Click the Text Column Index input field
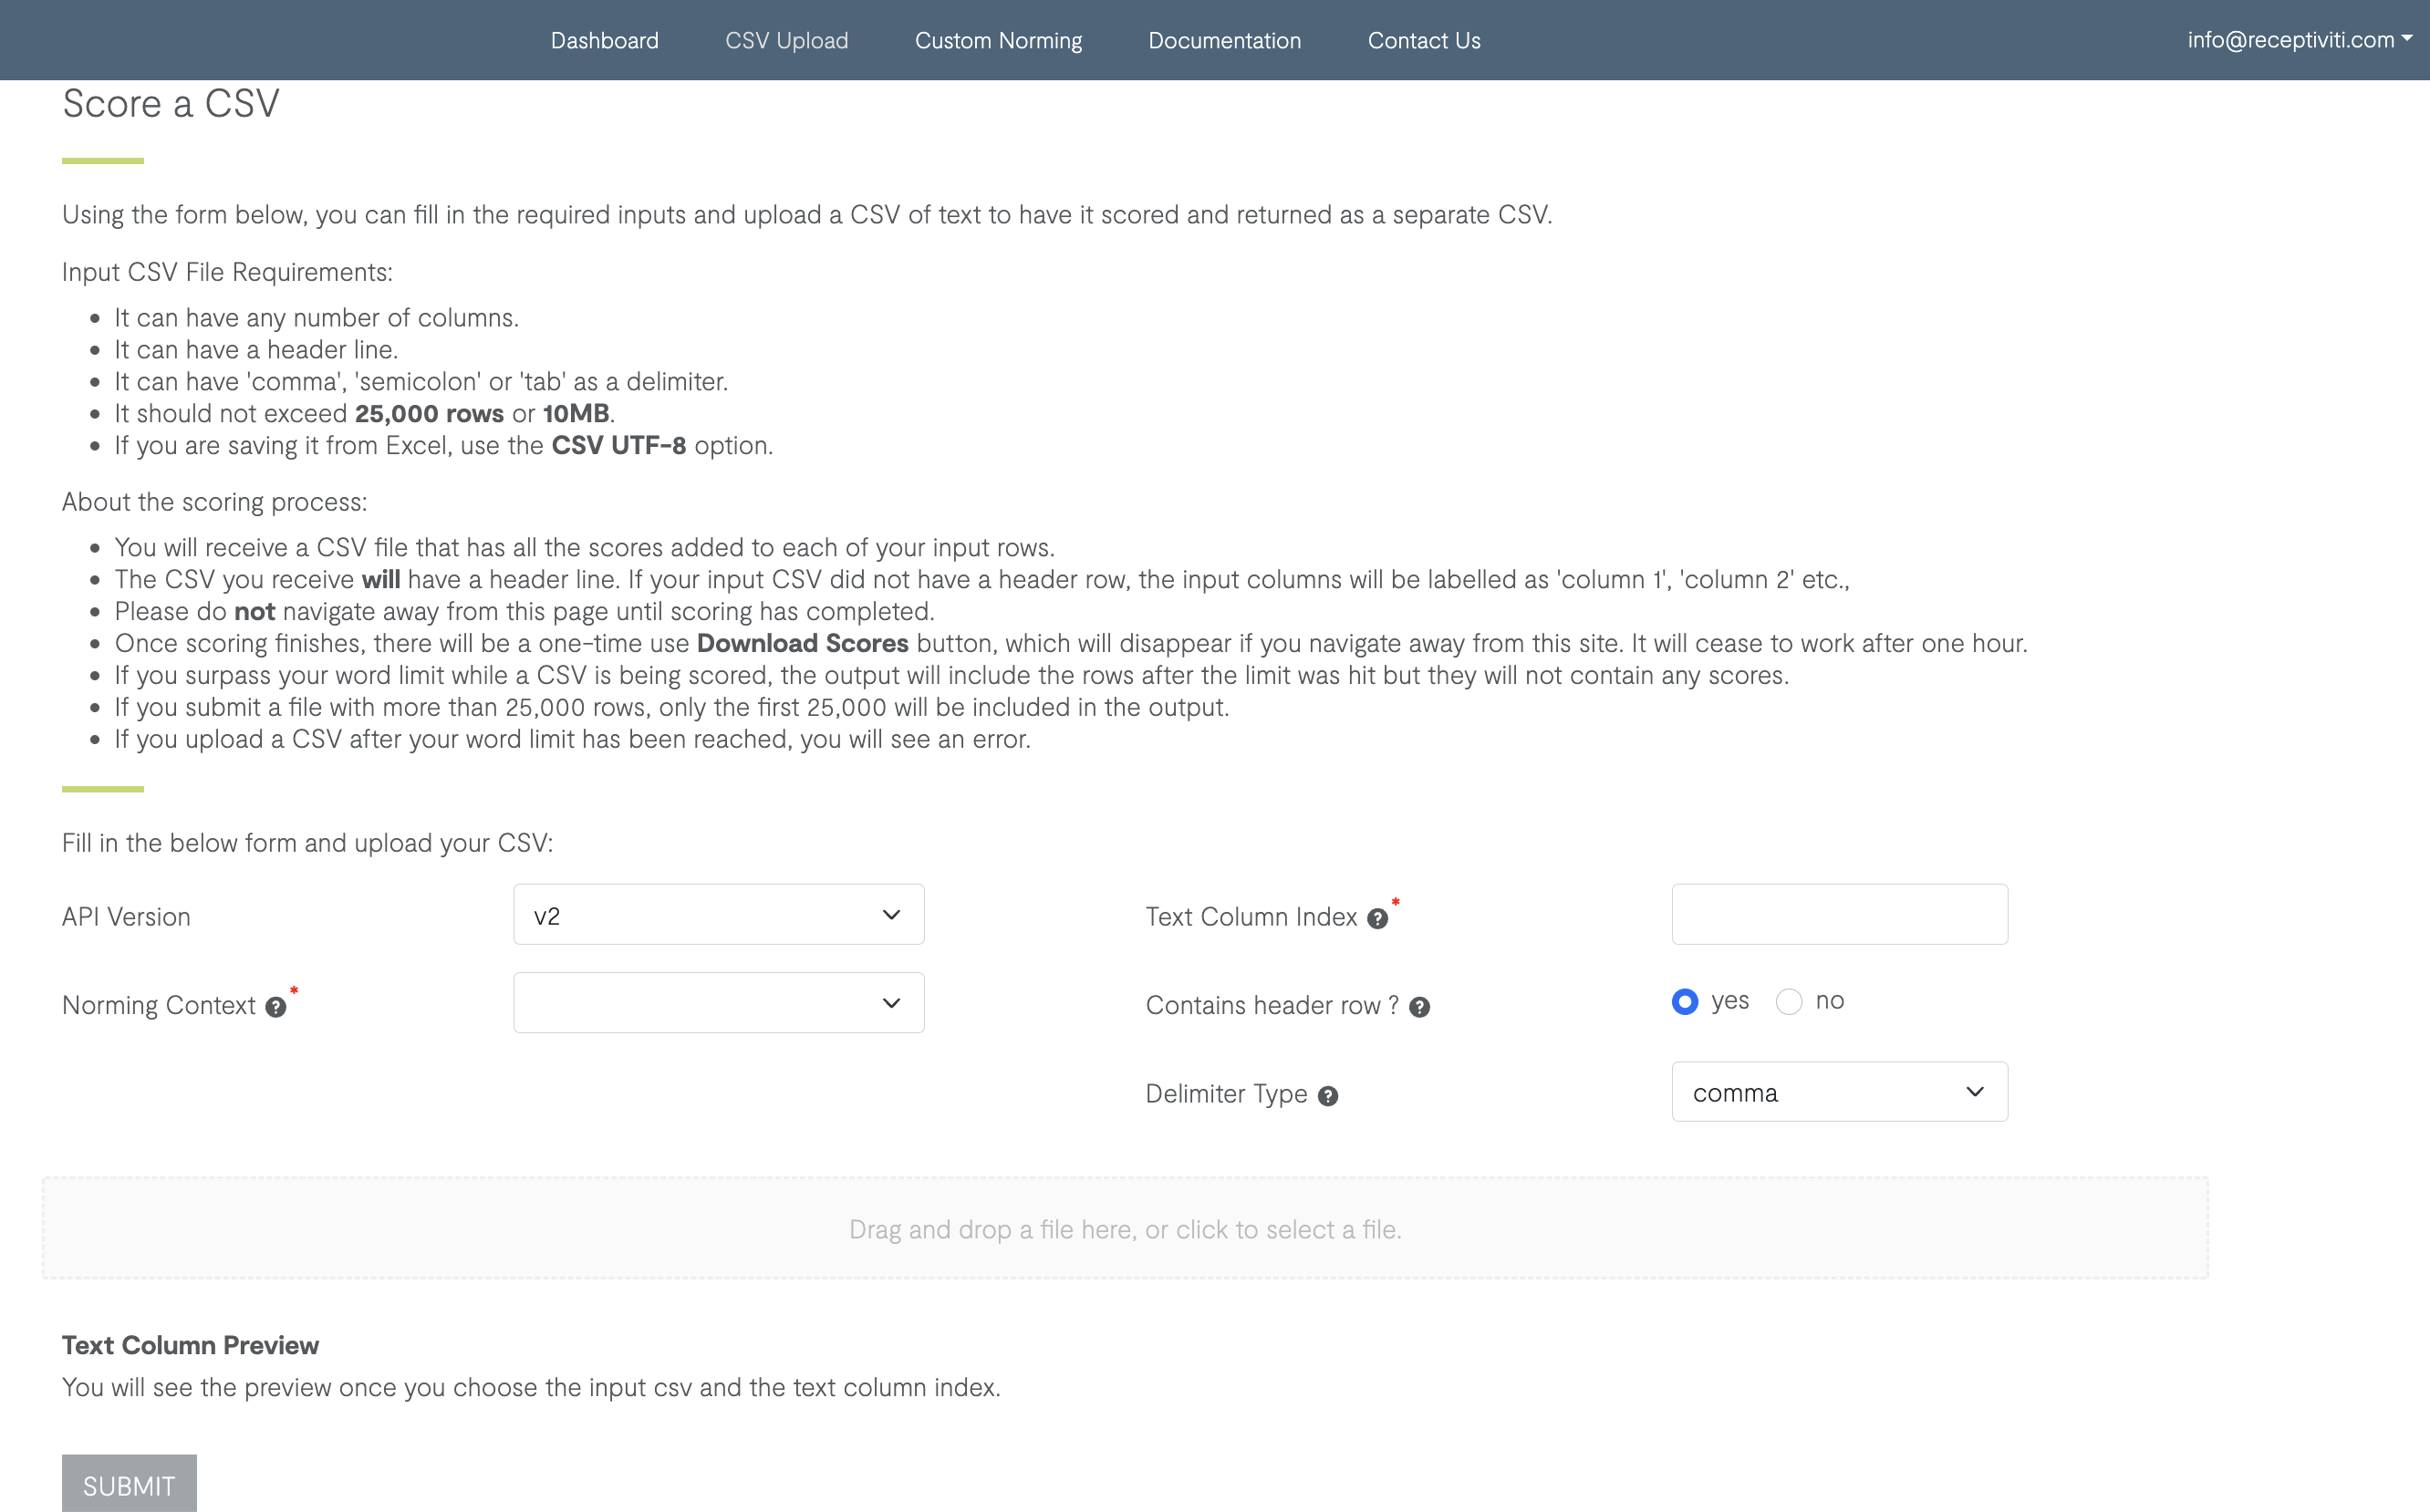The height and width of the screenshot is (1512, 2430). (1839, 914)
